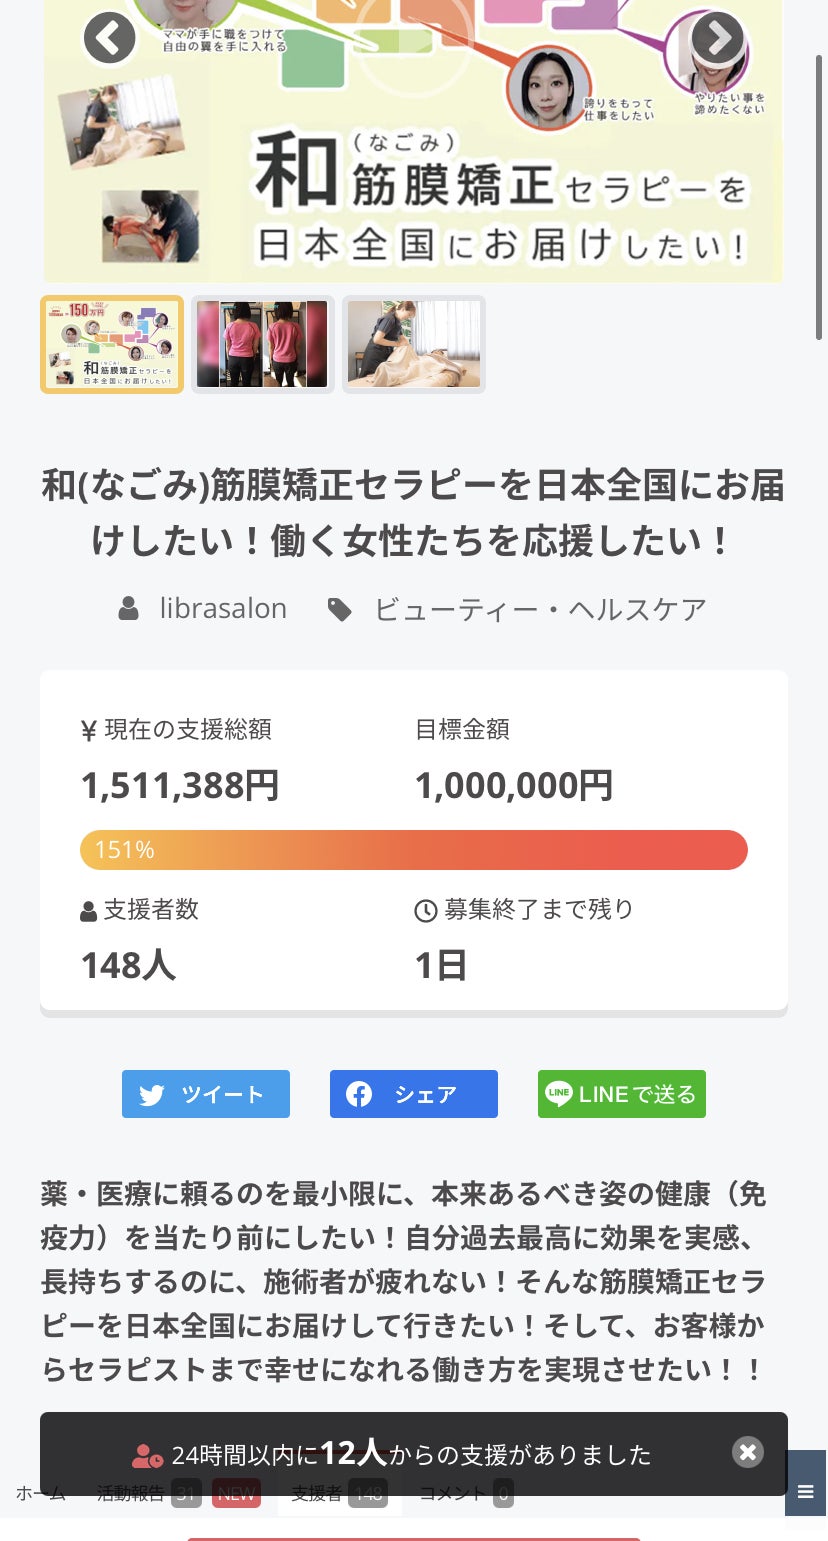Viewport: 828px width, 1541px height.
Task: Advance carousel with right arrow
Action: (717, 38)
